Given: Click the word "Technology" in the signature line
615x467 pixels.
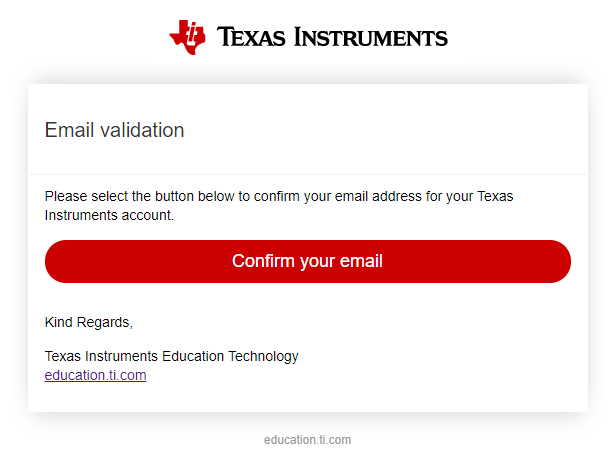Looking at the screenshot, I should pyautogui.click(x=264, y=356).
